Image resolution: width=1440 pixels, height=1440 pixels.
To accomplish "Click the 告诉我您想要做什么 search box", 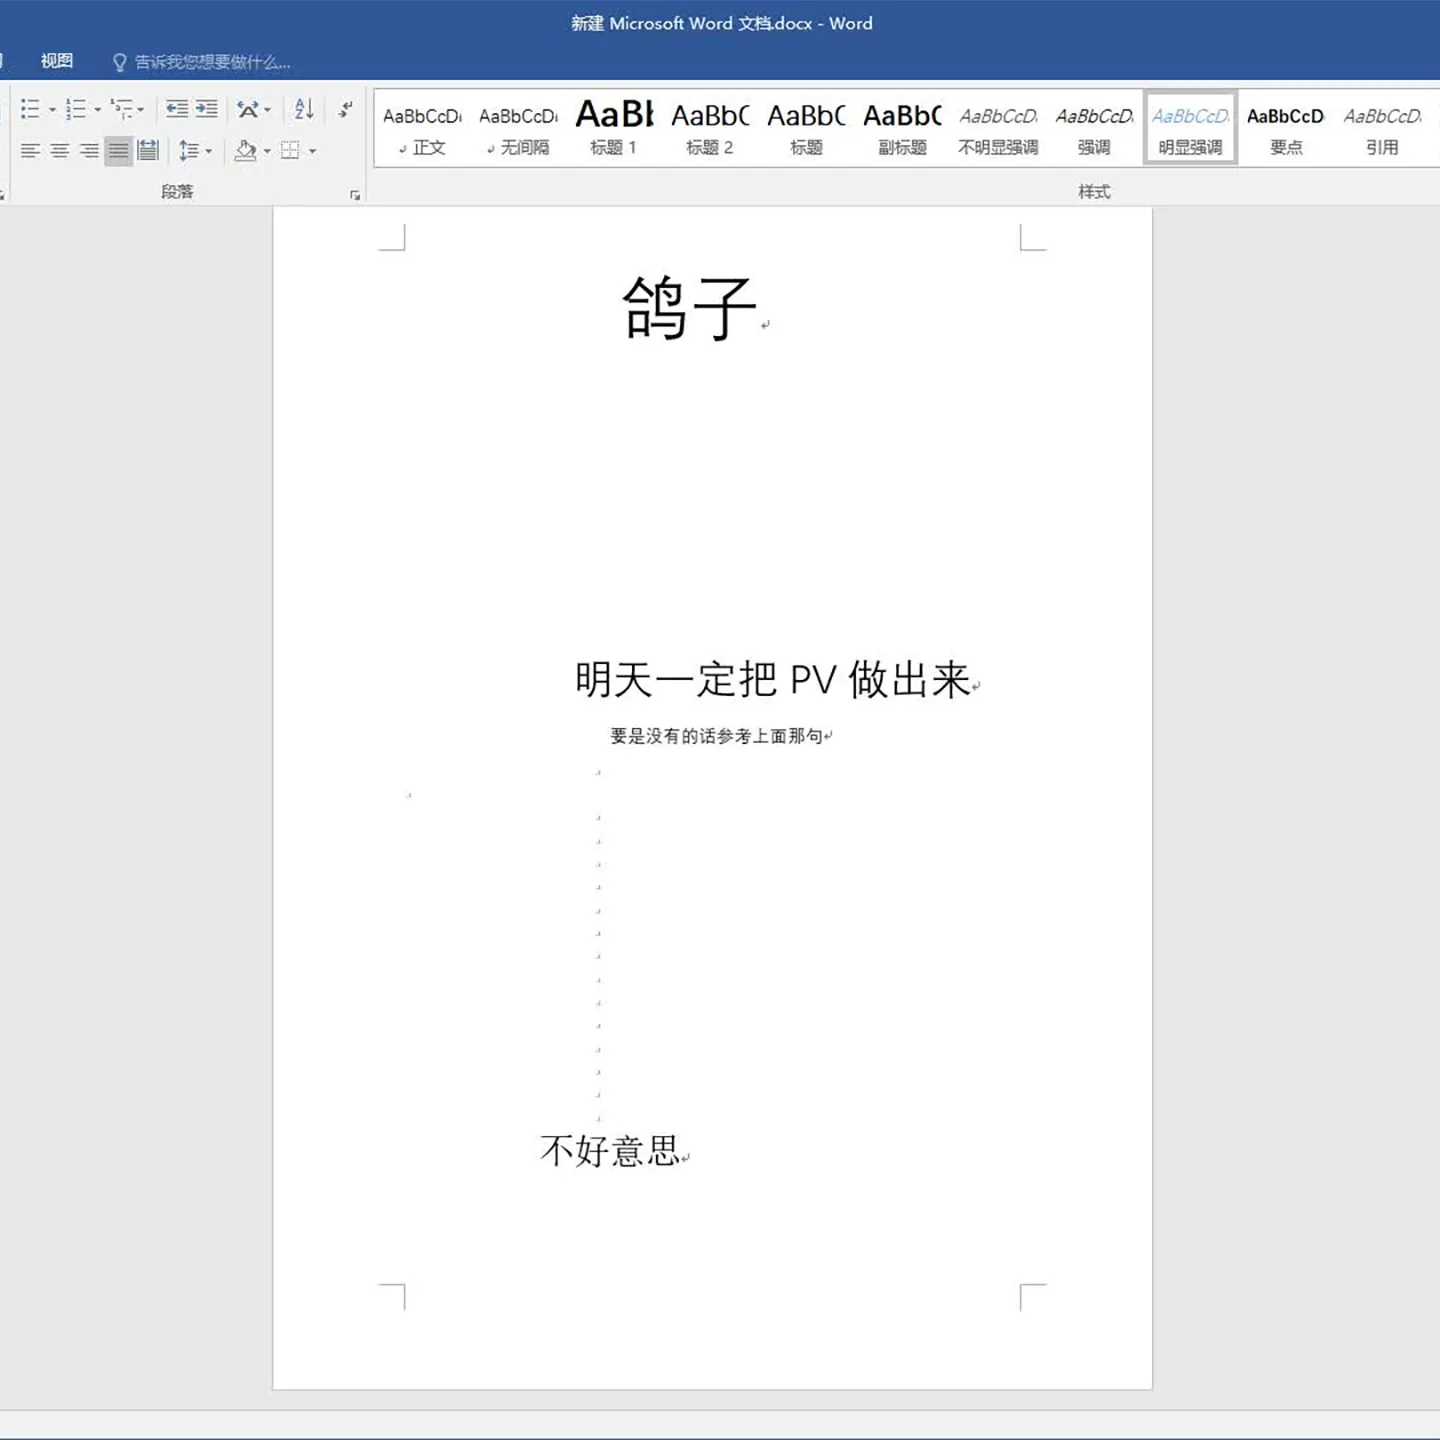I will [212, 62].
